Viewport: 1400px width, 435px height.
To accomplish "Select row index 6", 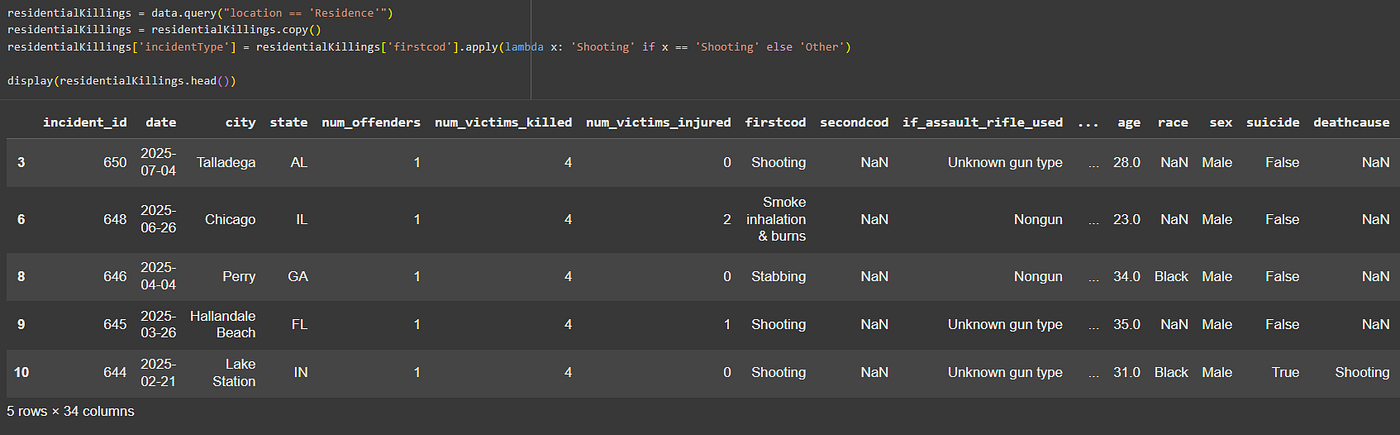I will click(21, 219).
